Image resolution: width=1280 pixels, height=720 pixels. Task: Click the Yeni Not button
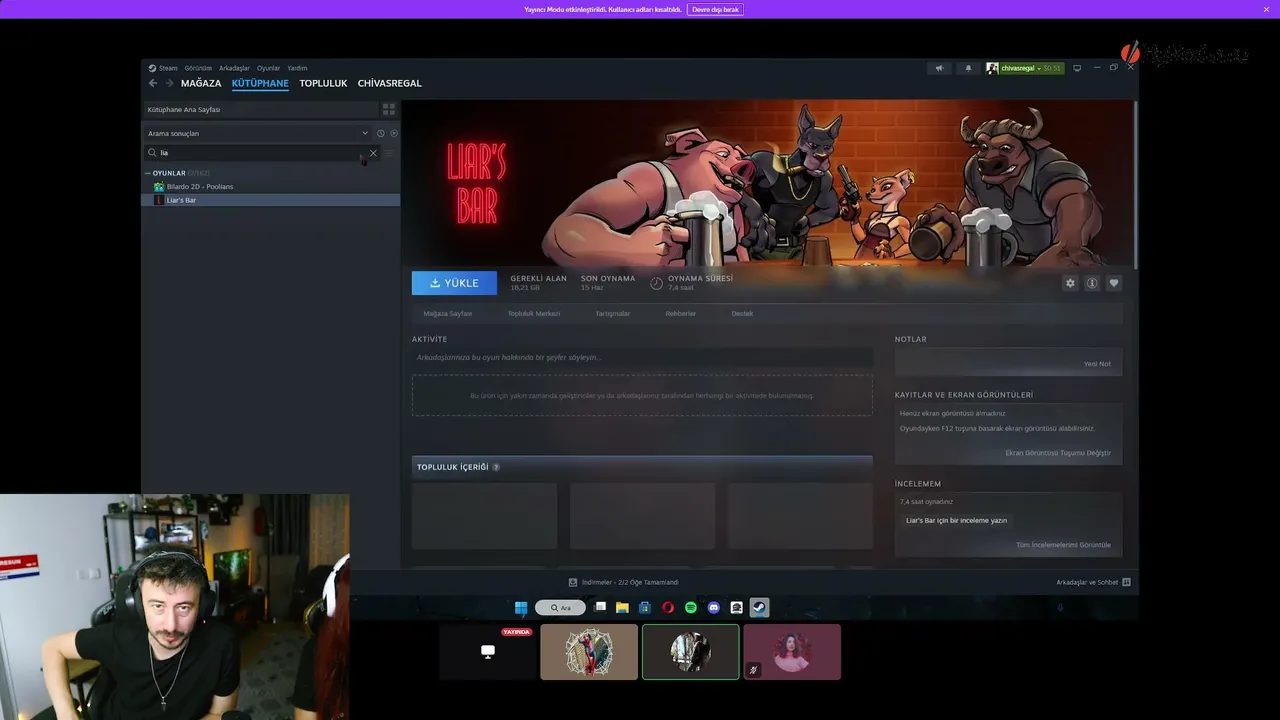tap(1097, 364)
